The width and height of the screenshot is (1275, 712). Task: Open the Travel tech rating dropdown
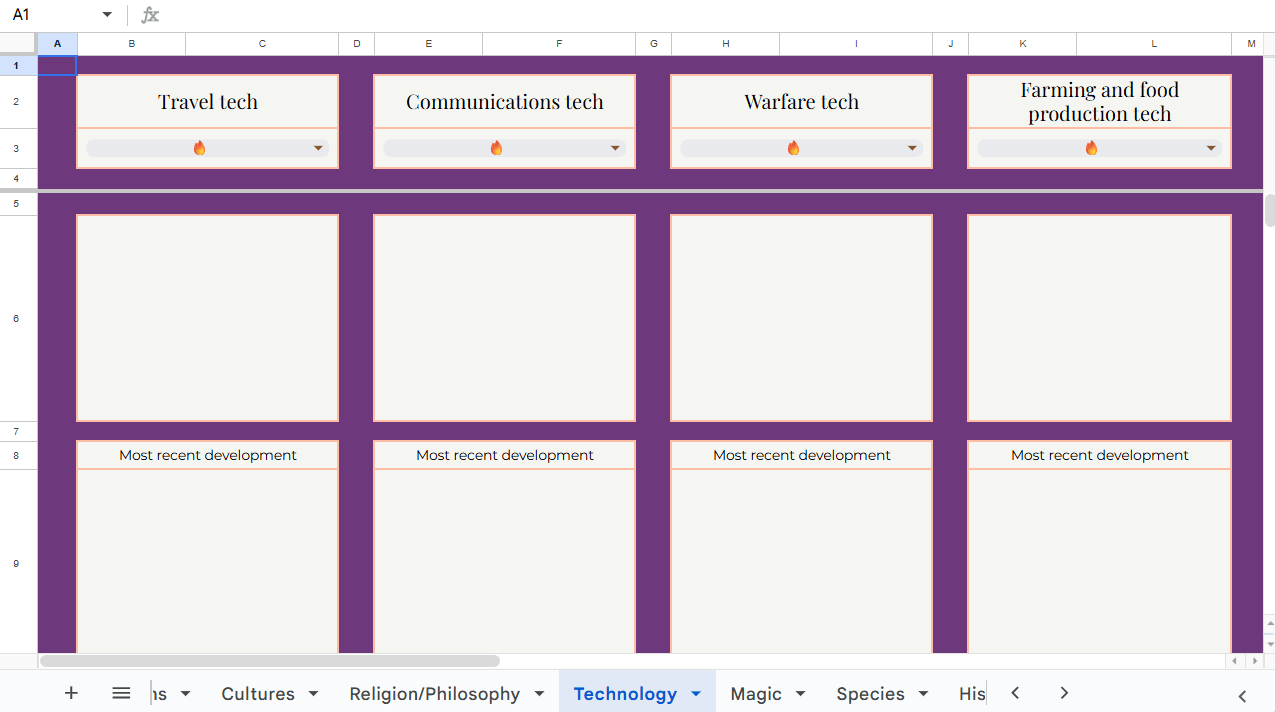pos(318,146)
